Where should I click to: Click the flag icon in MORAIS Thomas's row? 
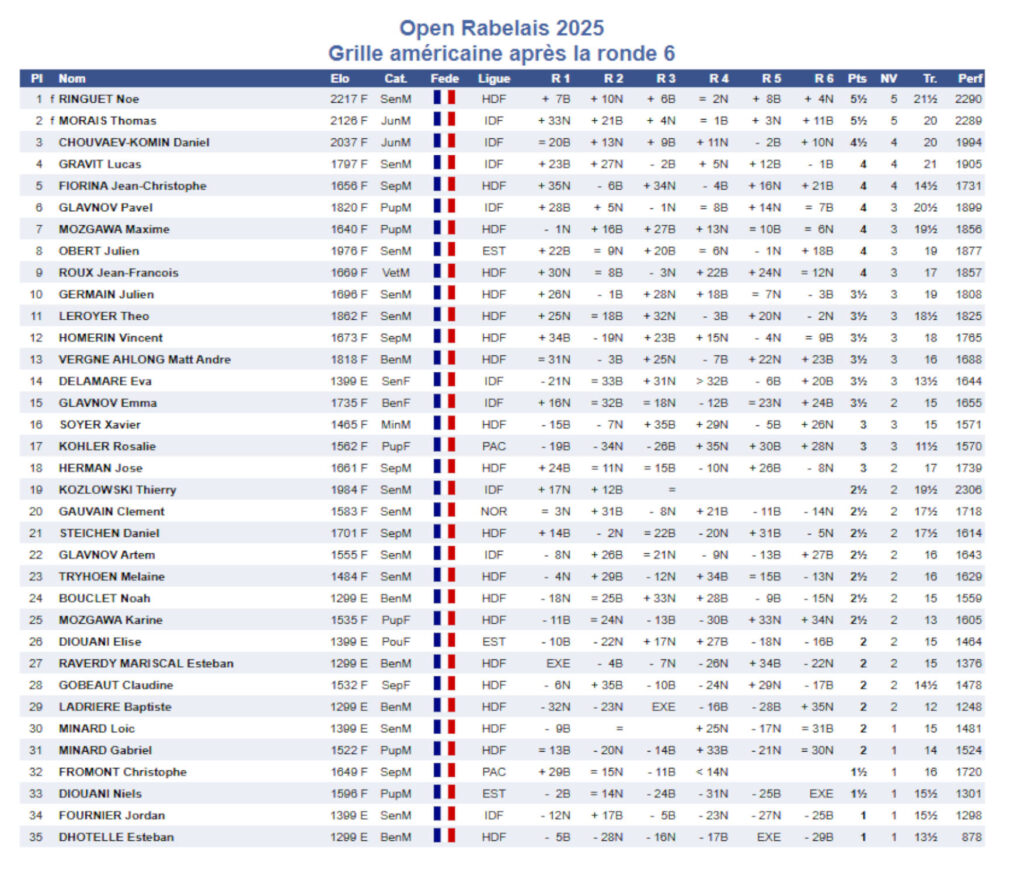[x=444, y=120]
